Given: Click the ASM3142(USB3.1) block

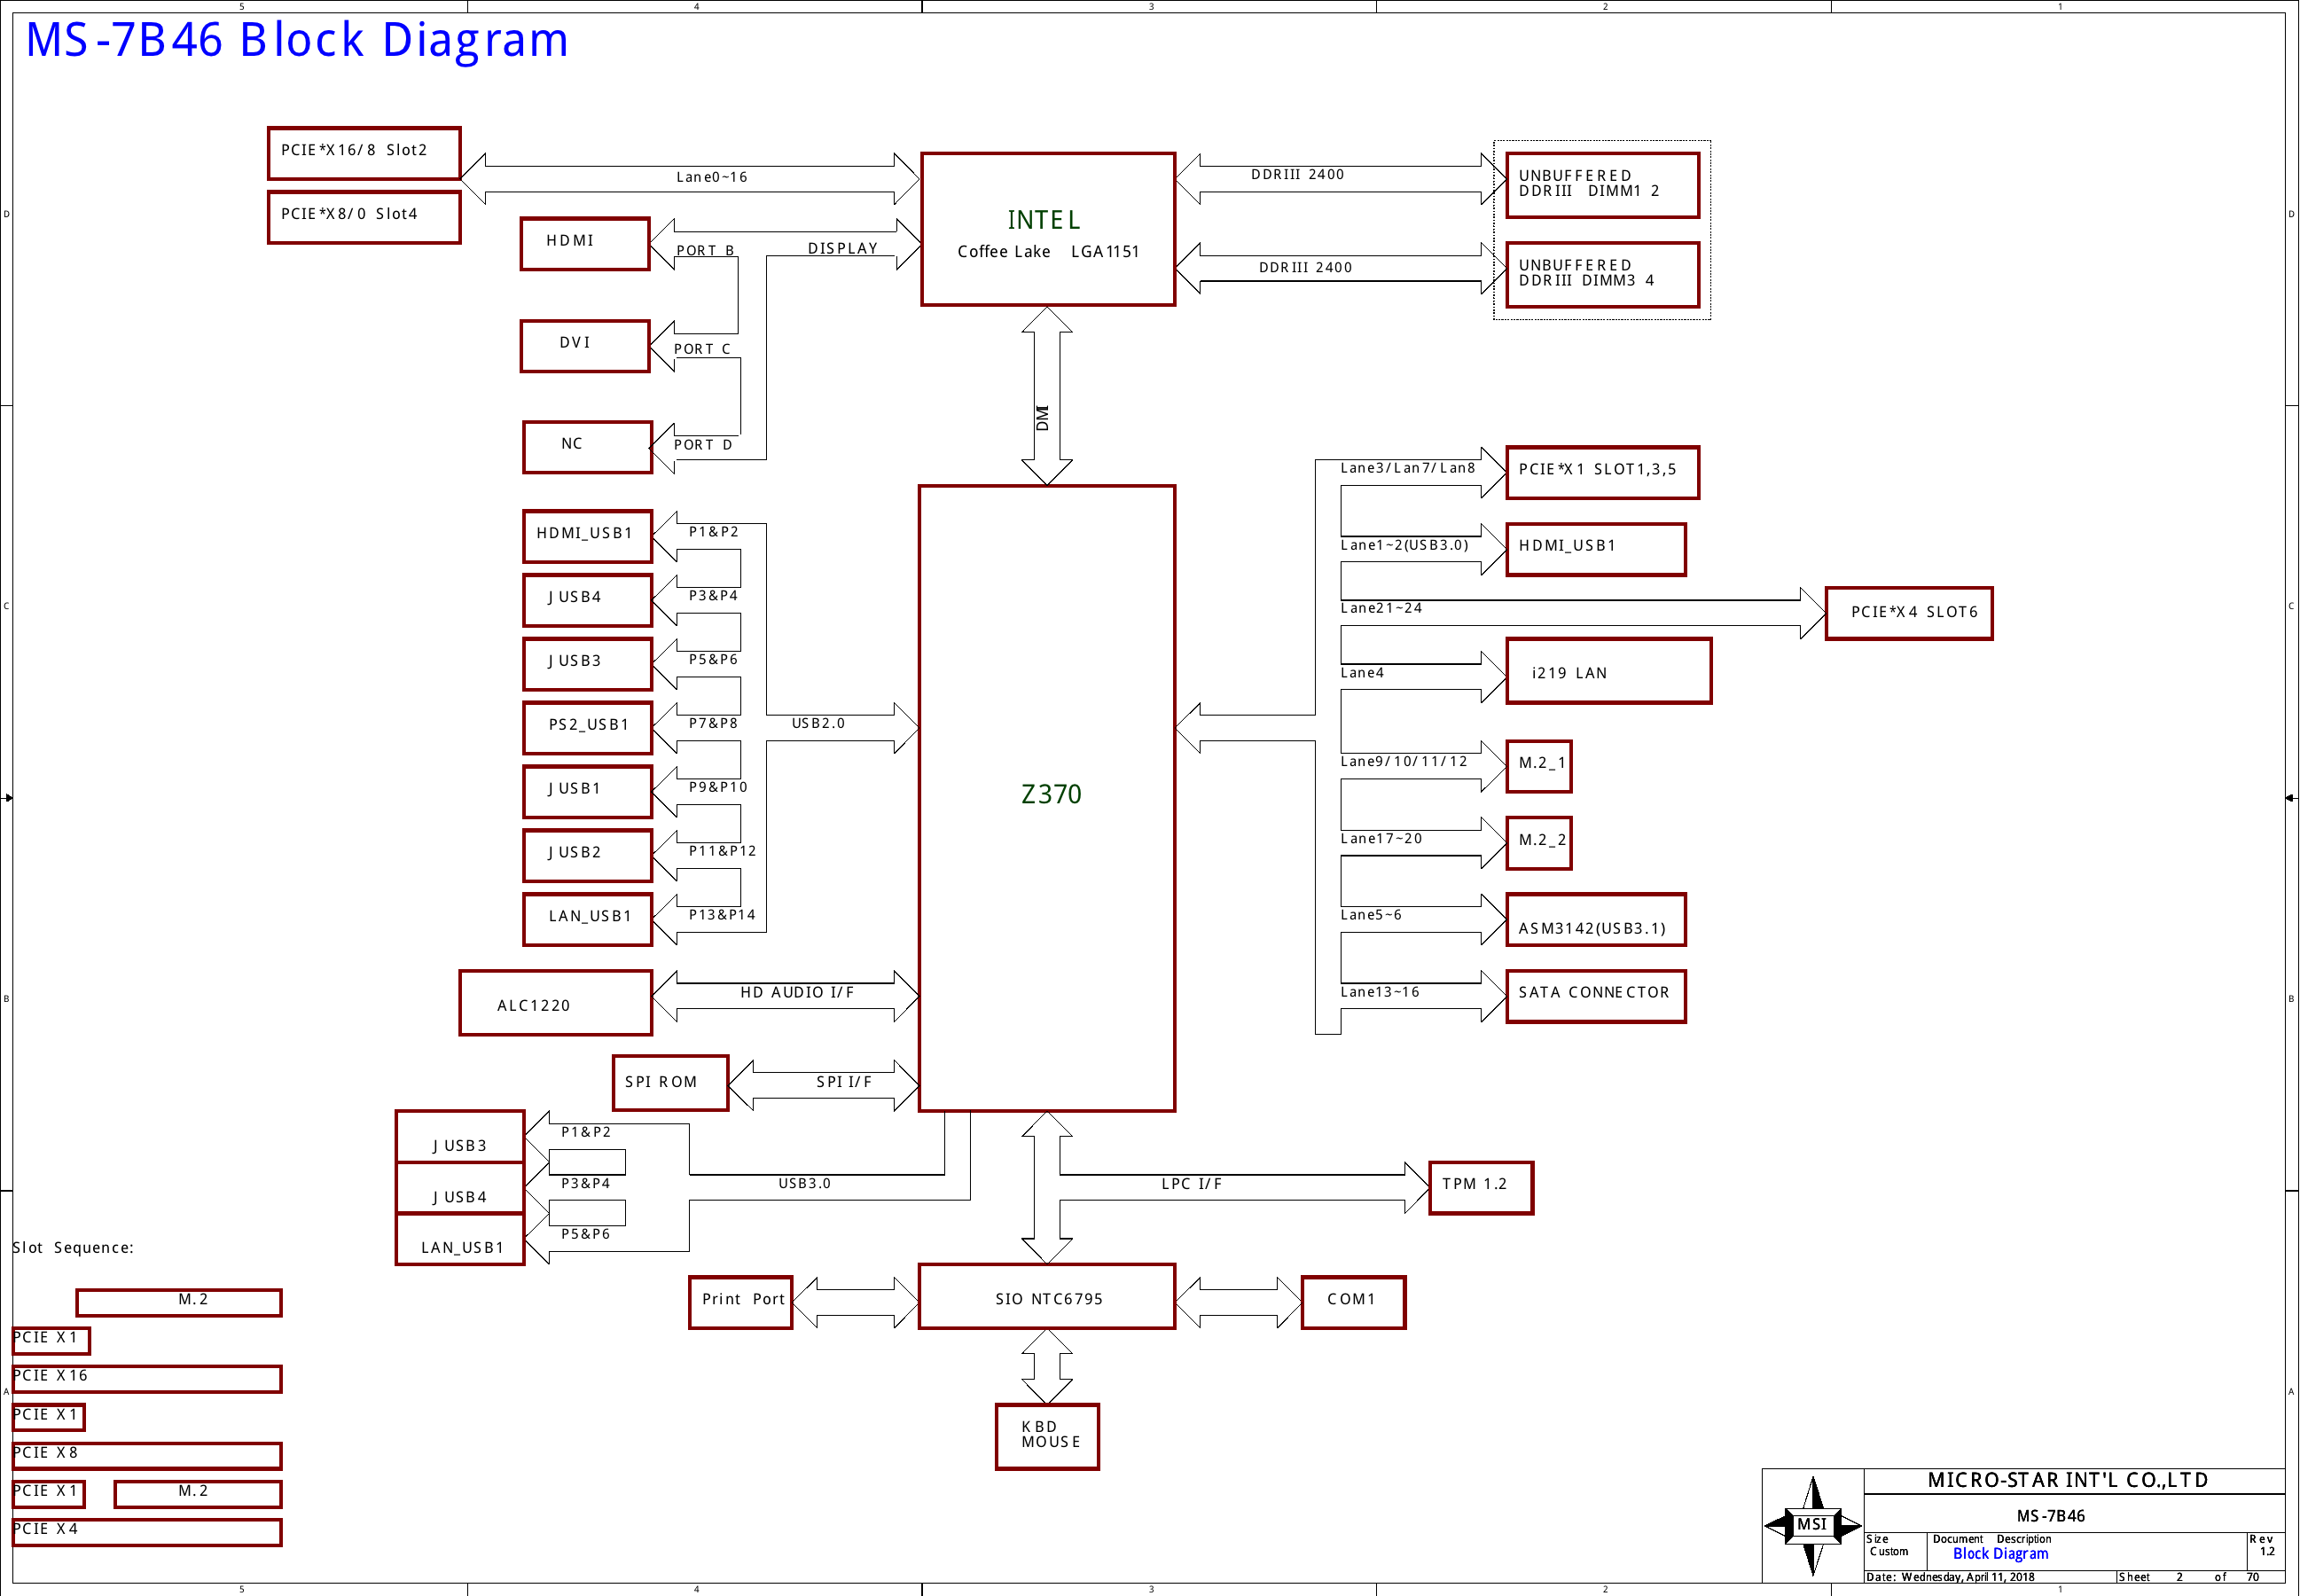Looking at the screenshot, I should click(x=1594, y=920).
